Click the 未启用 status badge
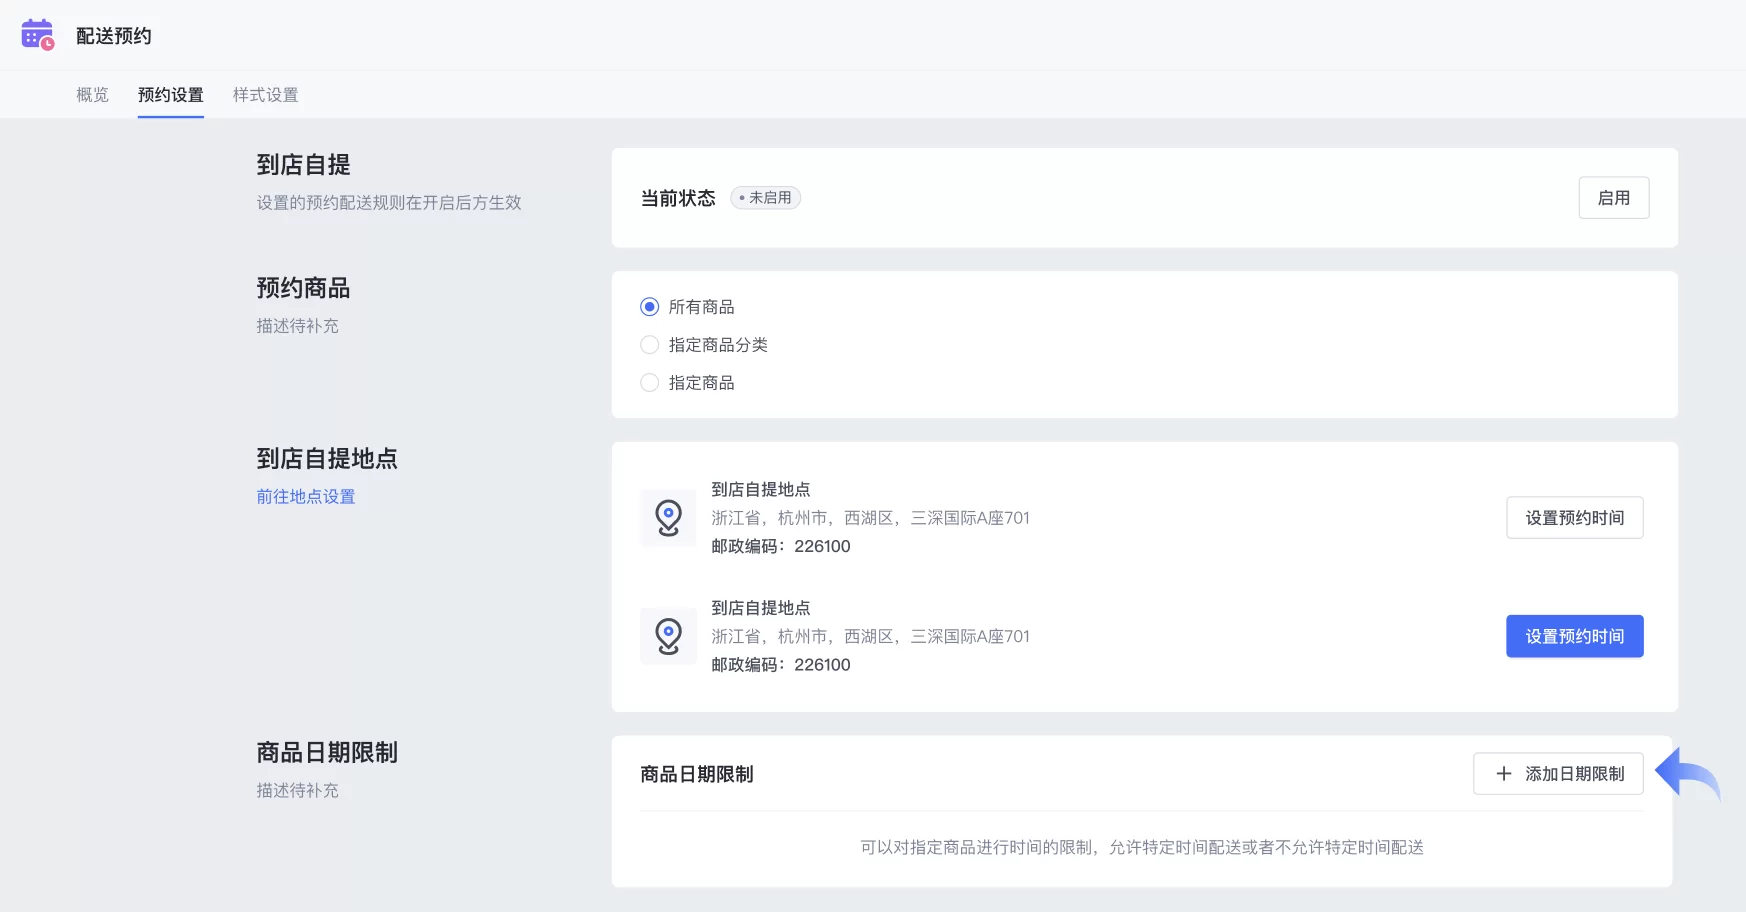 point(765,197)
